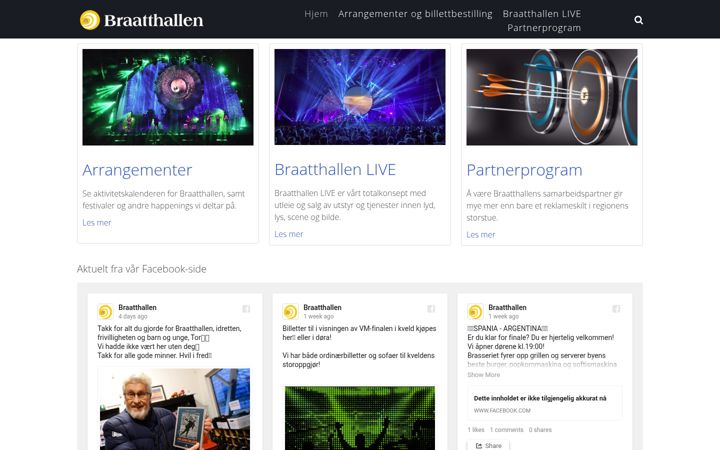Click '1 week ago' on the SPANIA - ARGENTINA post
Image resolution: width=720 pixels, height=450 pixels.
click(x=503, y=316)
